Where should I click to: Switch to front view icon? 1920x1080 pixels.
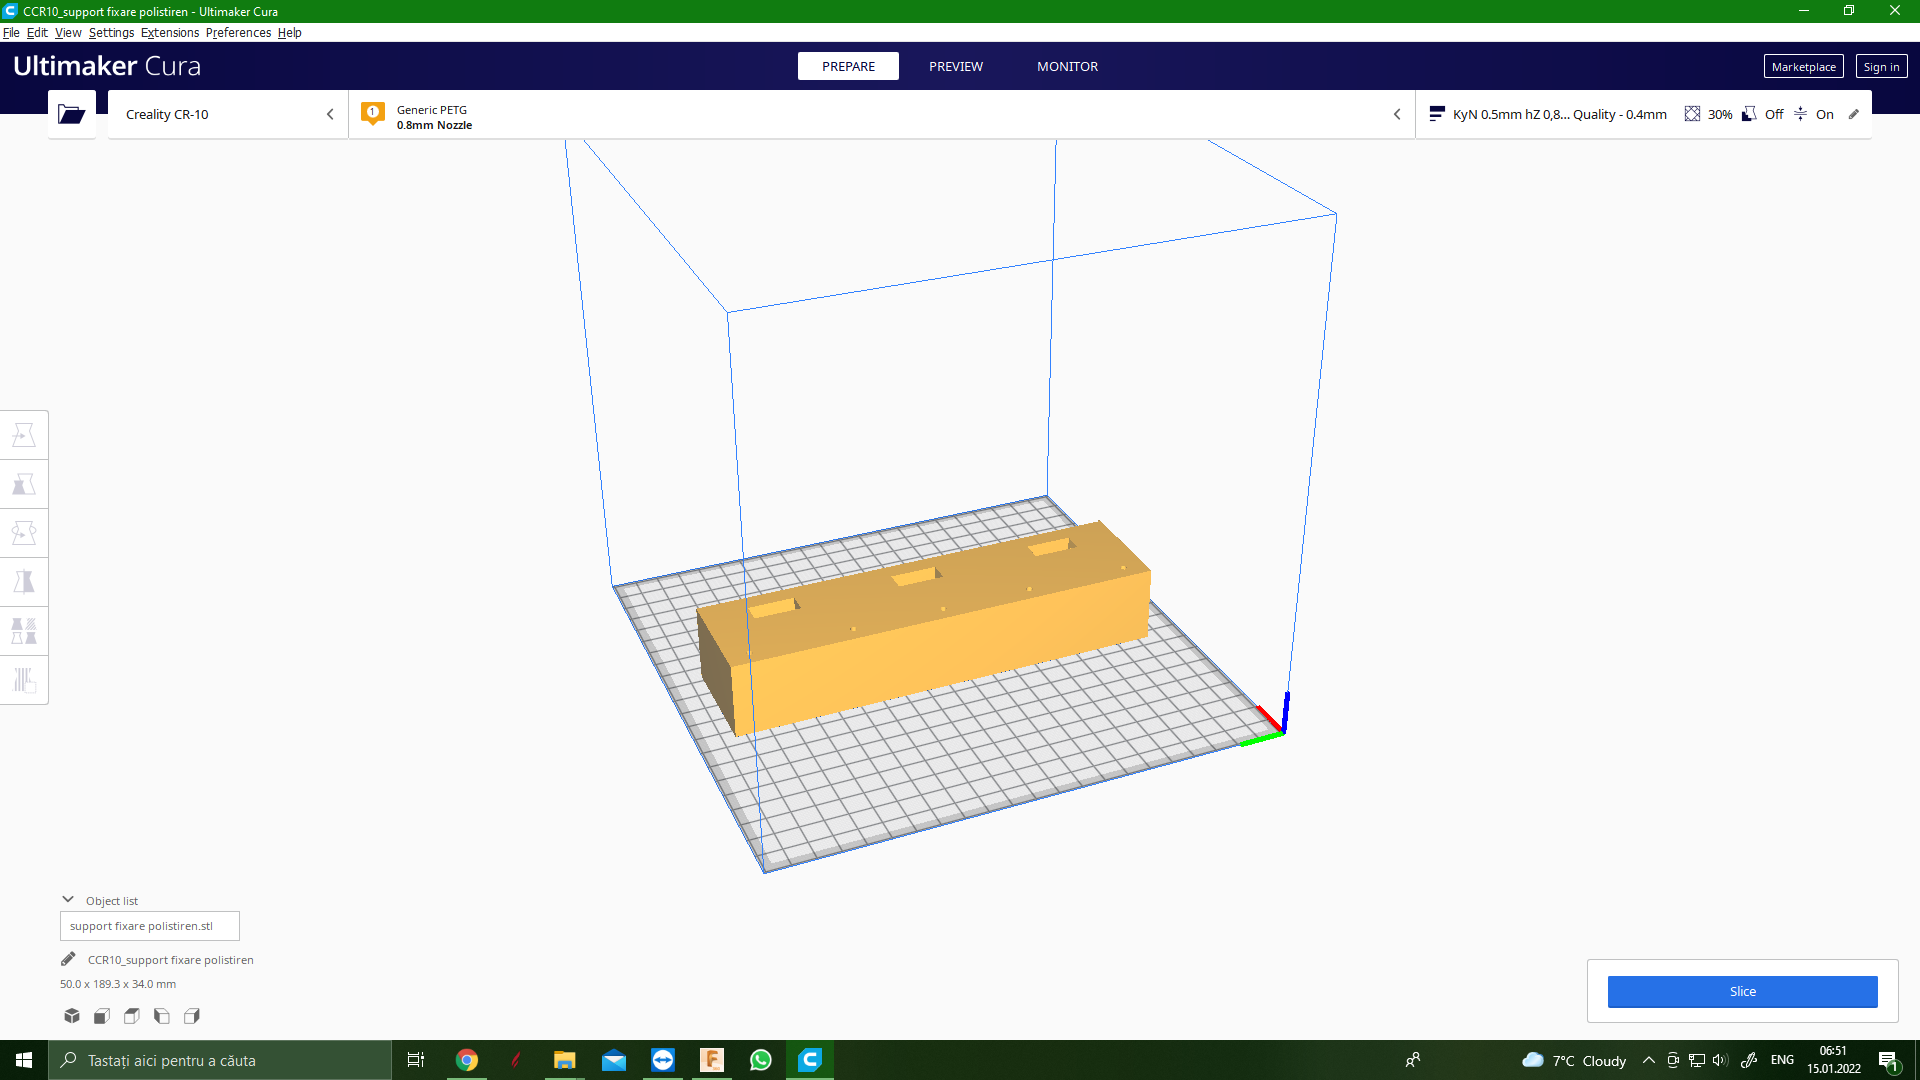click(x=102, y=1016)
